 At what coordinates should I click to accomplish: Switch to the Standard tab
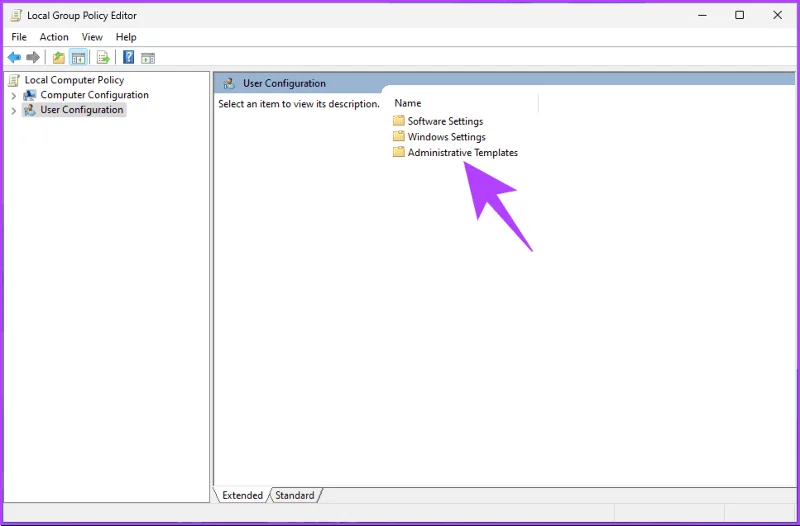tap(295, 495)
